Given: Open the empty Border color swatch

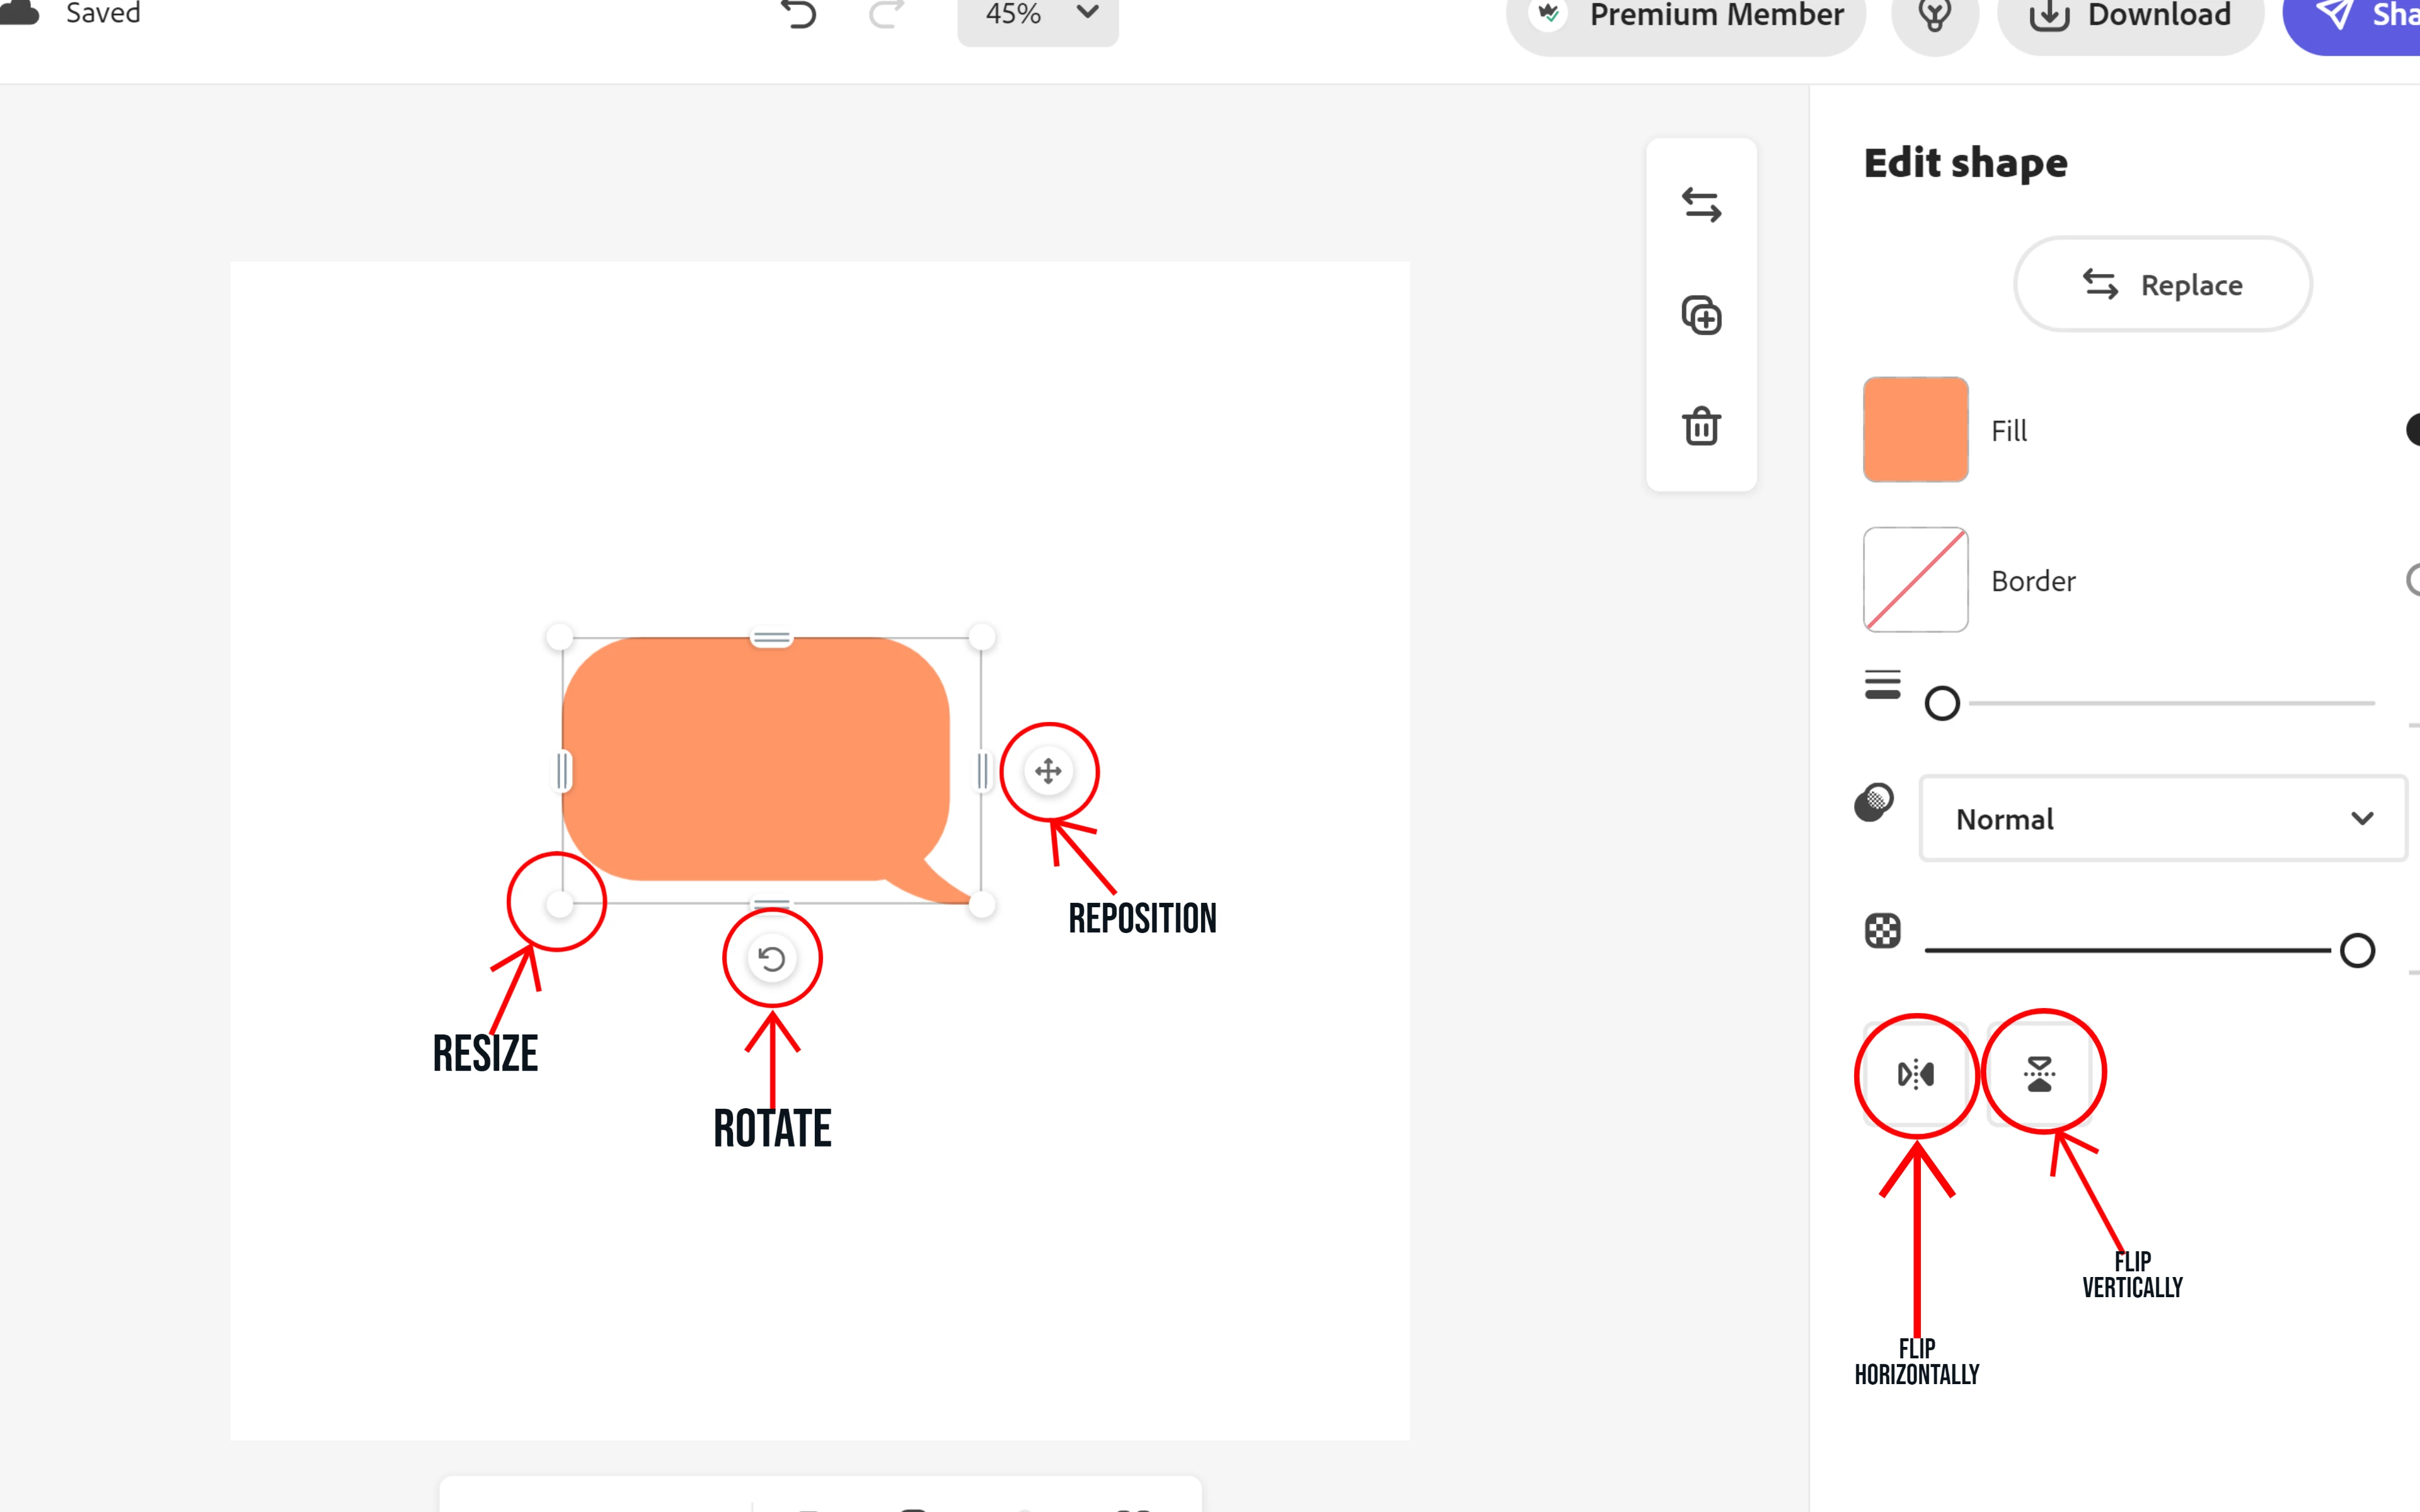Looking at the screenshot, I should tap(1915, 580).
